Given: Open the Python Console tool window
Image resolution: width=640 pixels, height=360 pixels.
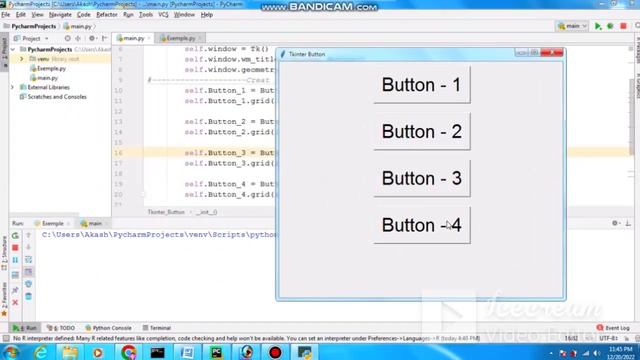Looking at the screenshot, I should tap(108, 328).
